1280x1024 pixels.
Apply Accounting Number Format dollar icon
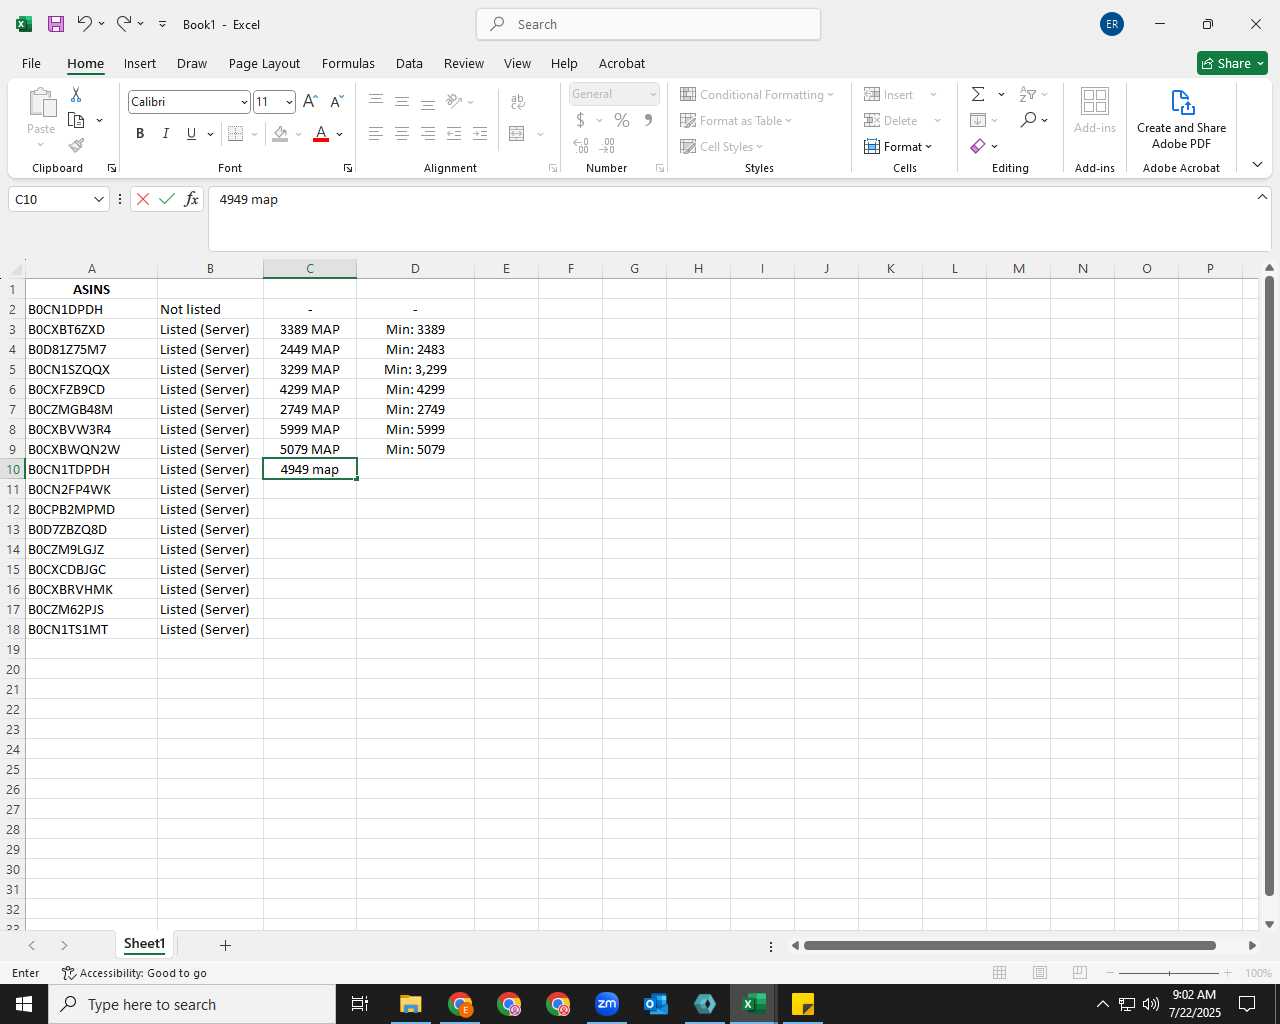click(x=580, y=120)
